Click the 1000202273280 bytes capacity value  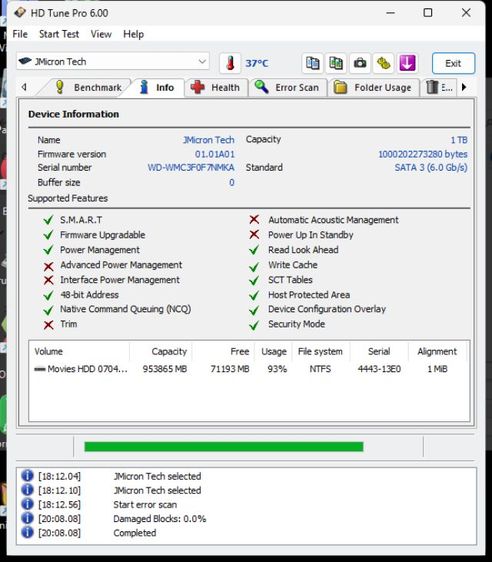click(x=423, y=154)
